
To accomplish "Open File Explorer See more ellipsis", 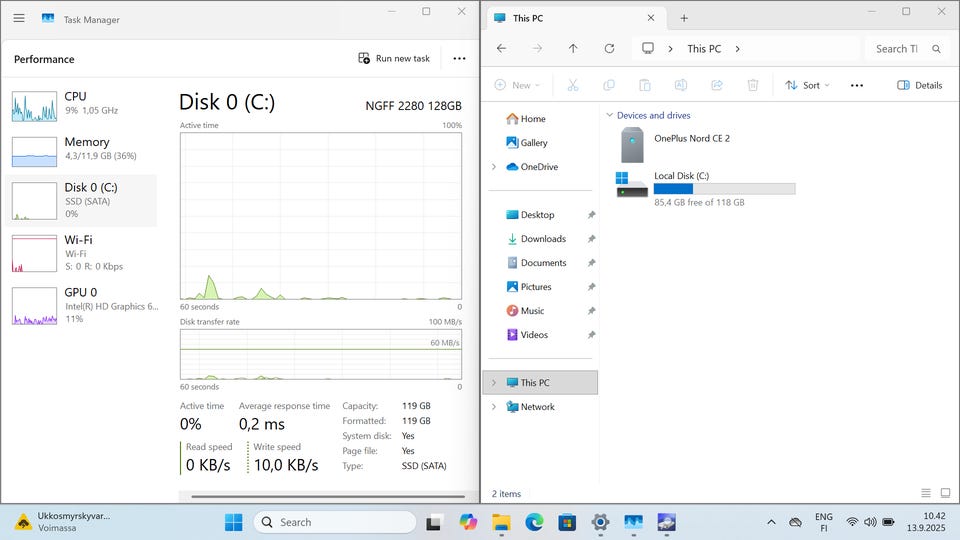I will pyautogui.click(x=857, y=85).
